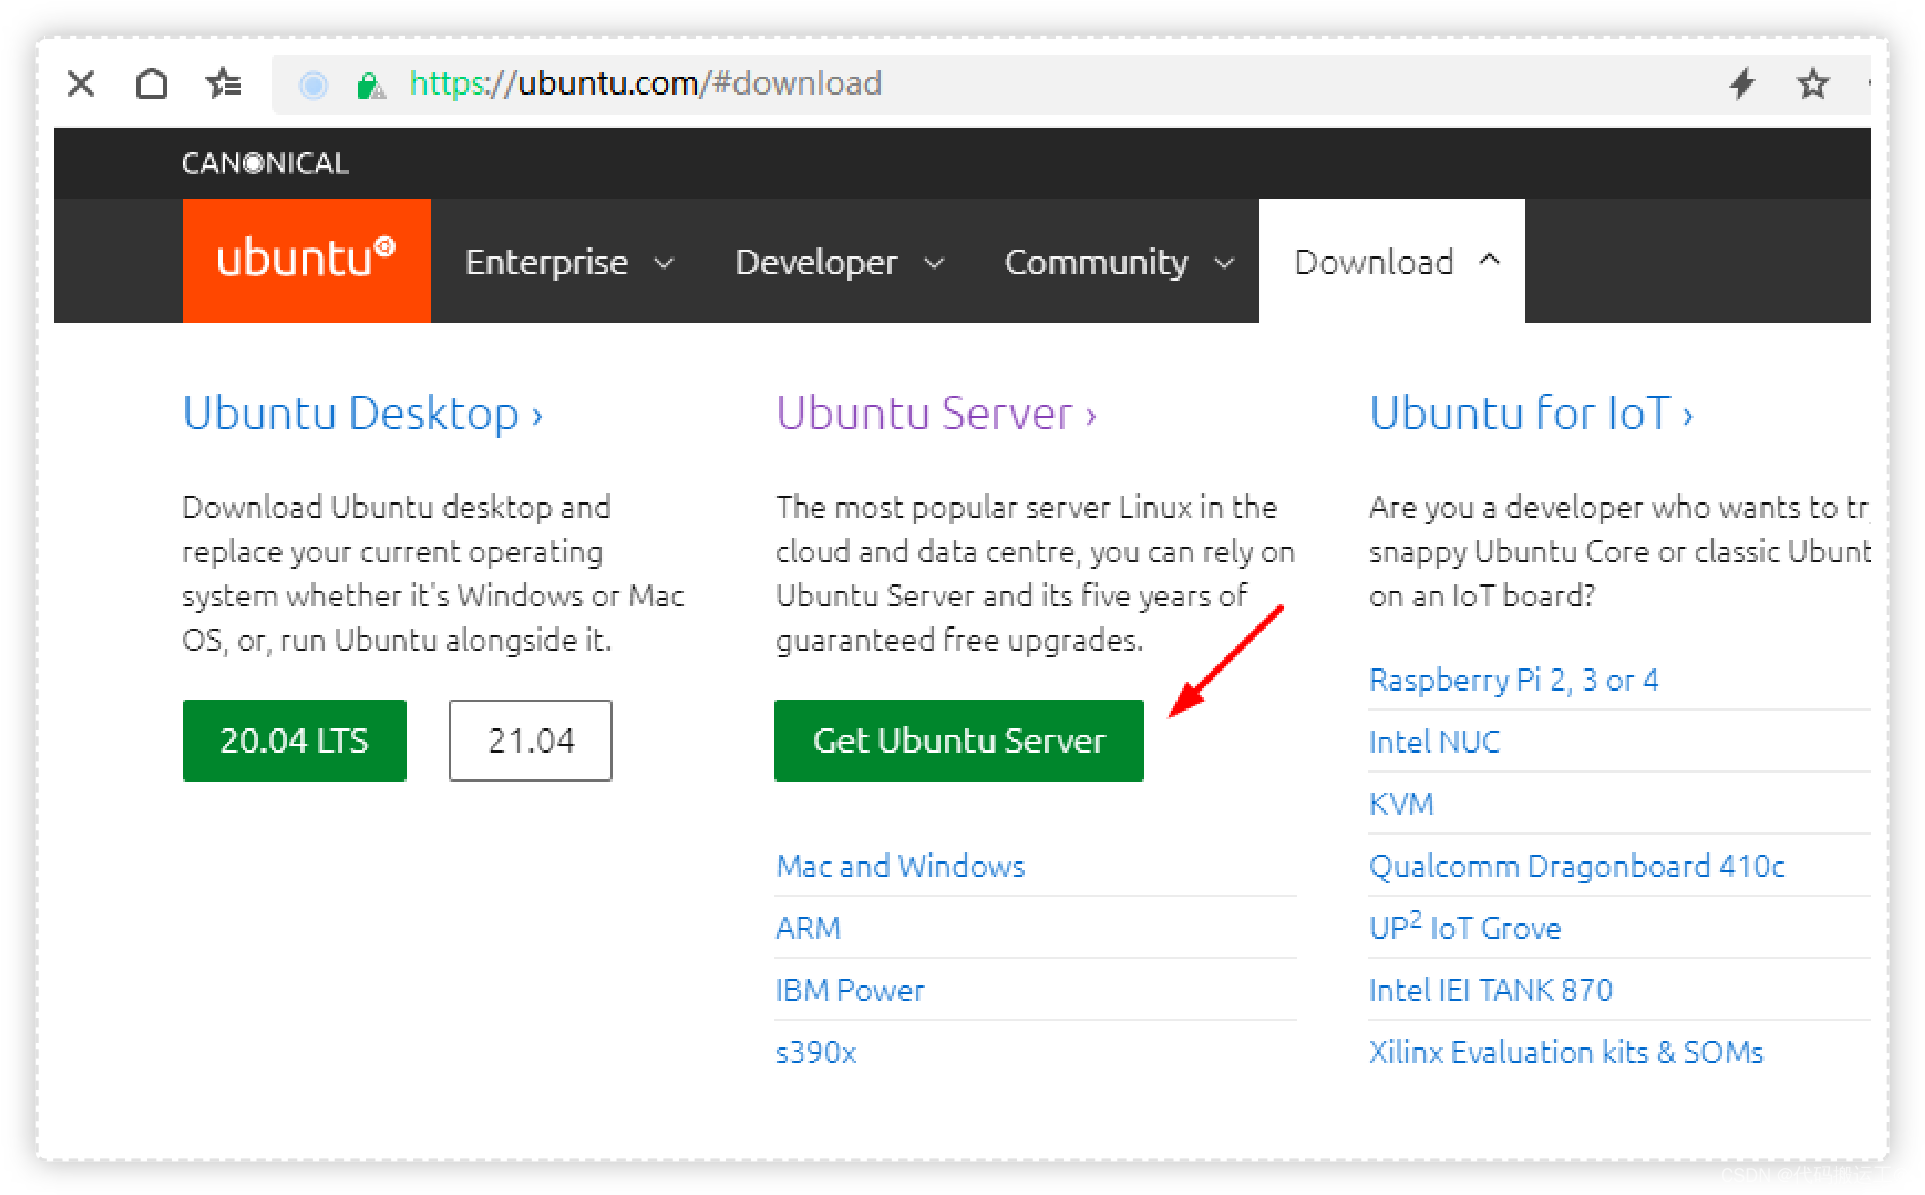
Task: Expand the Community menu dropdown
Action: pyautogui.click(x=1118, y=262)
